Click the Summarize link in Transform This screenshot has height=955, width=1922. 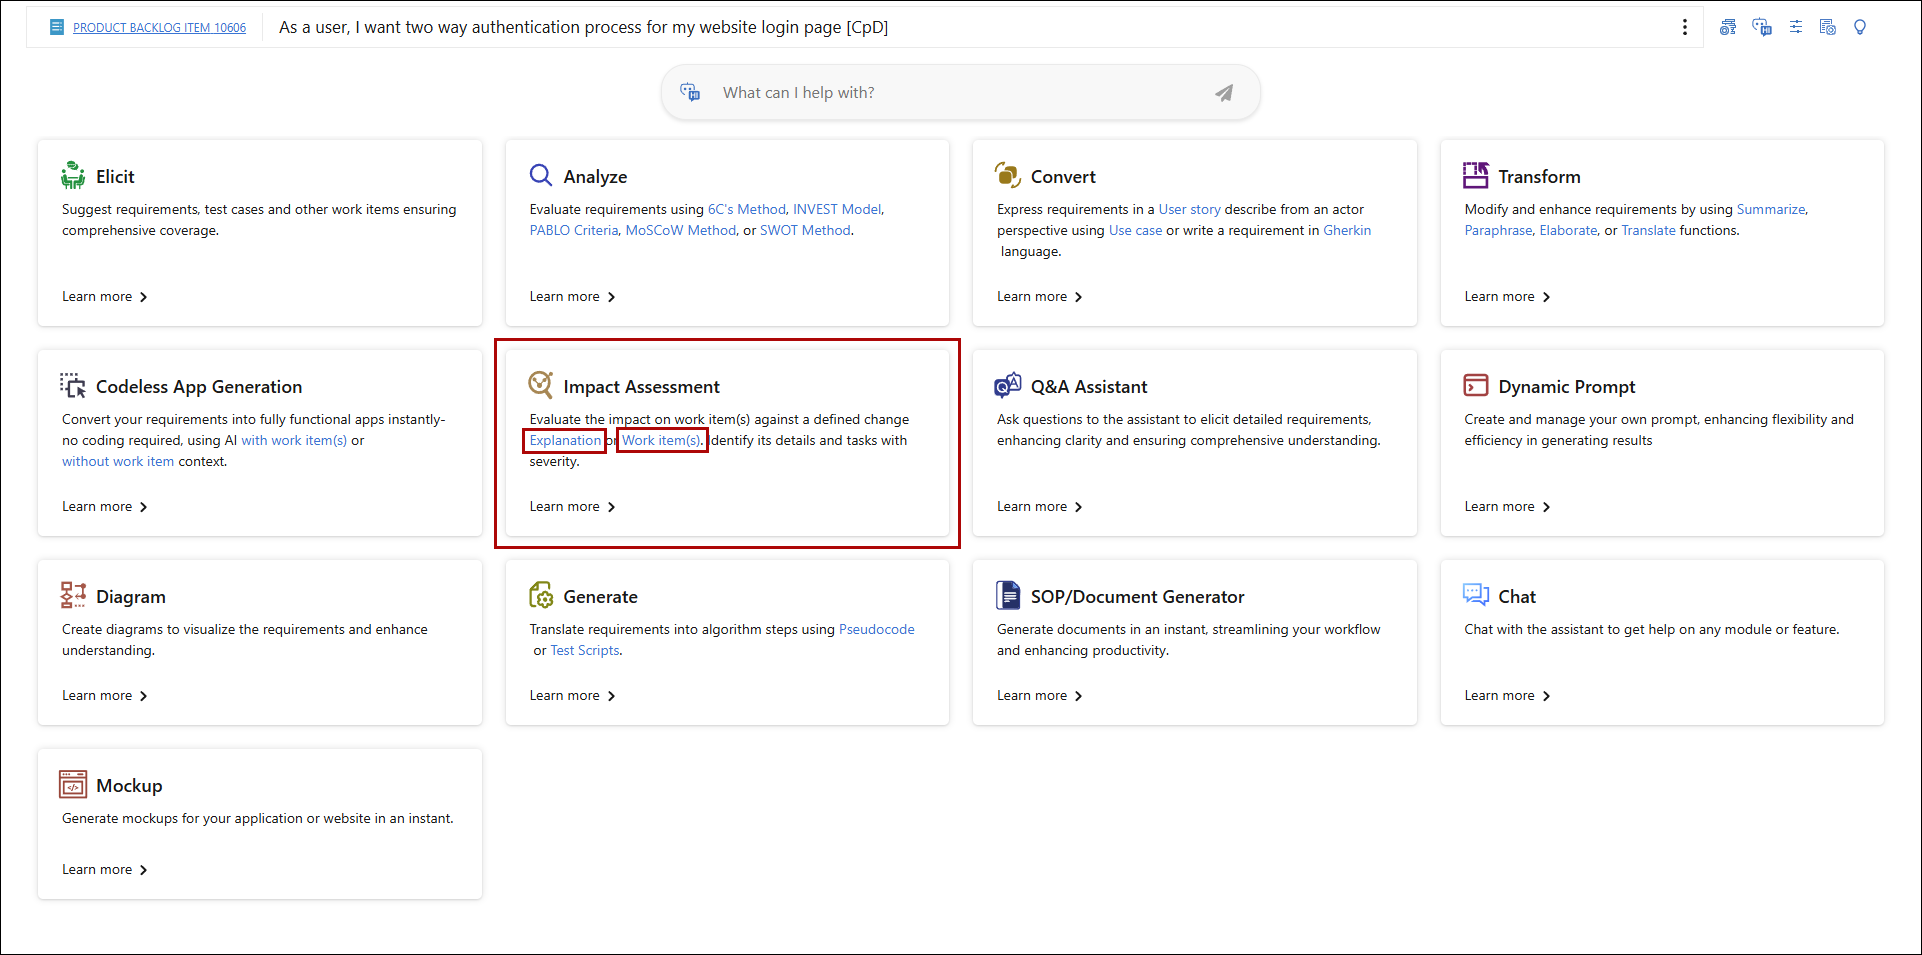(x=1770, y=209)
